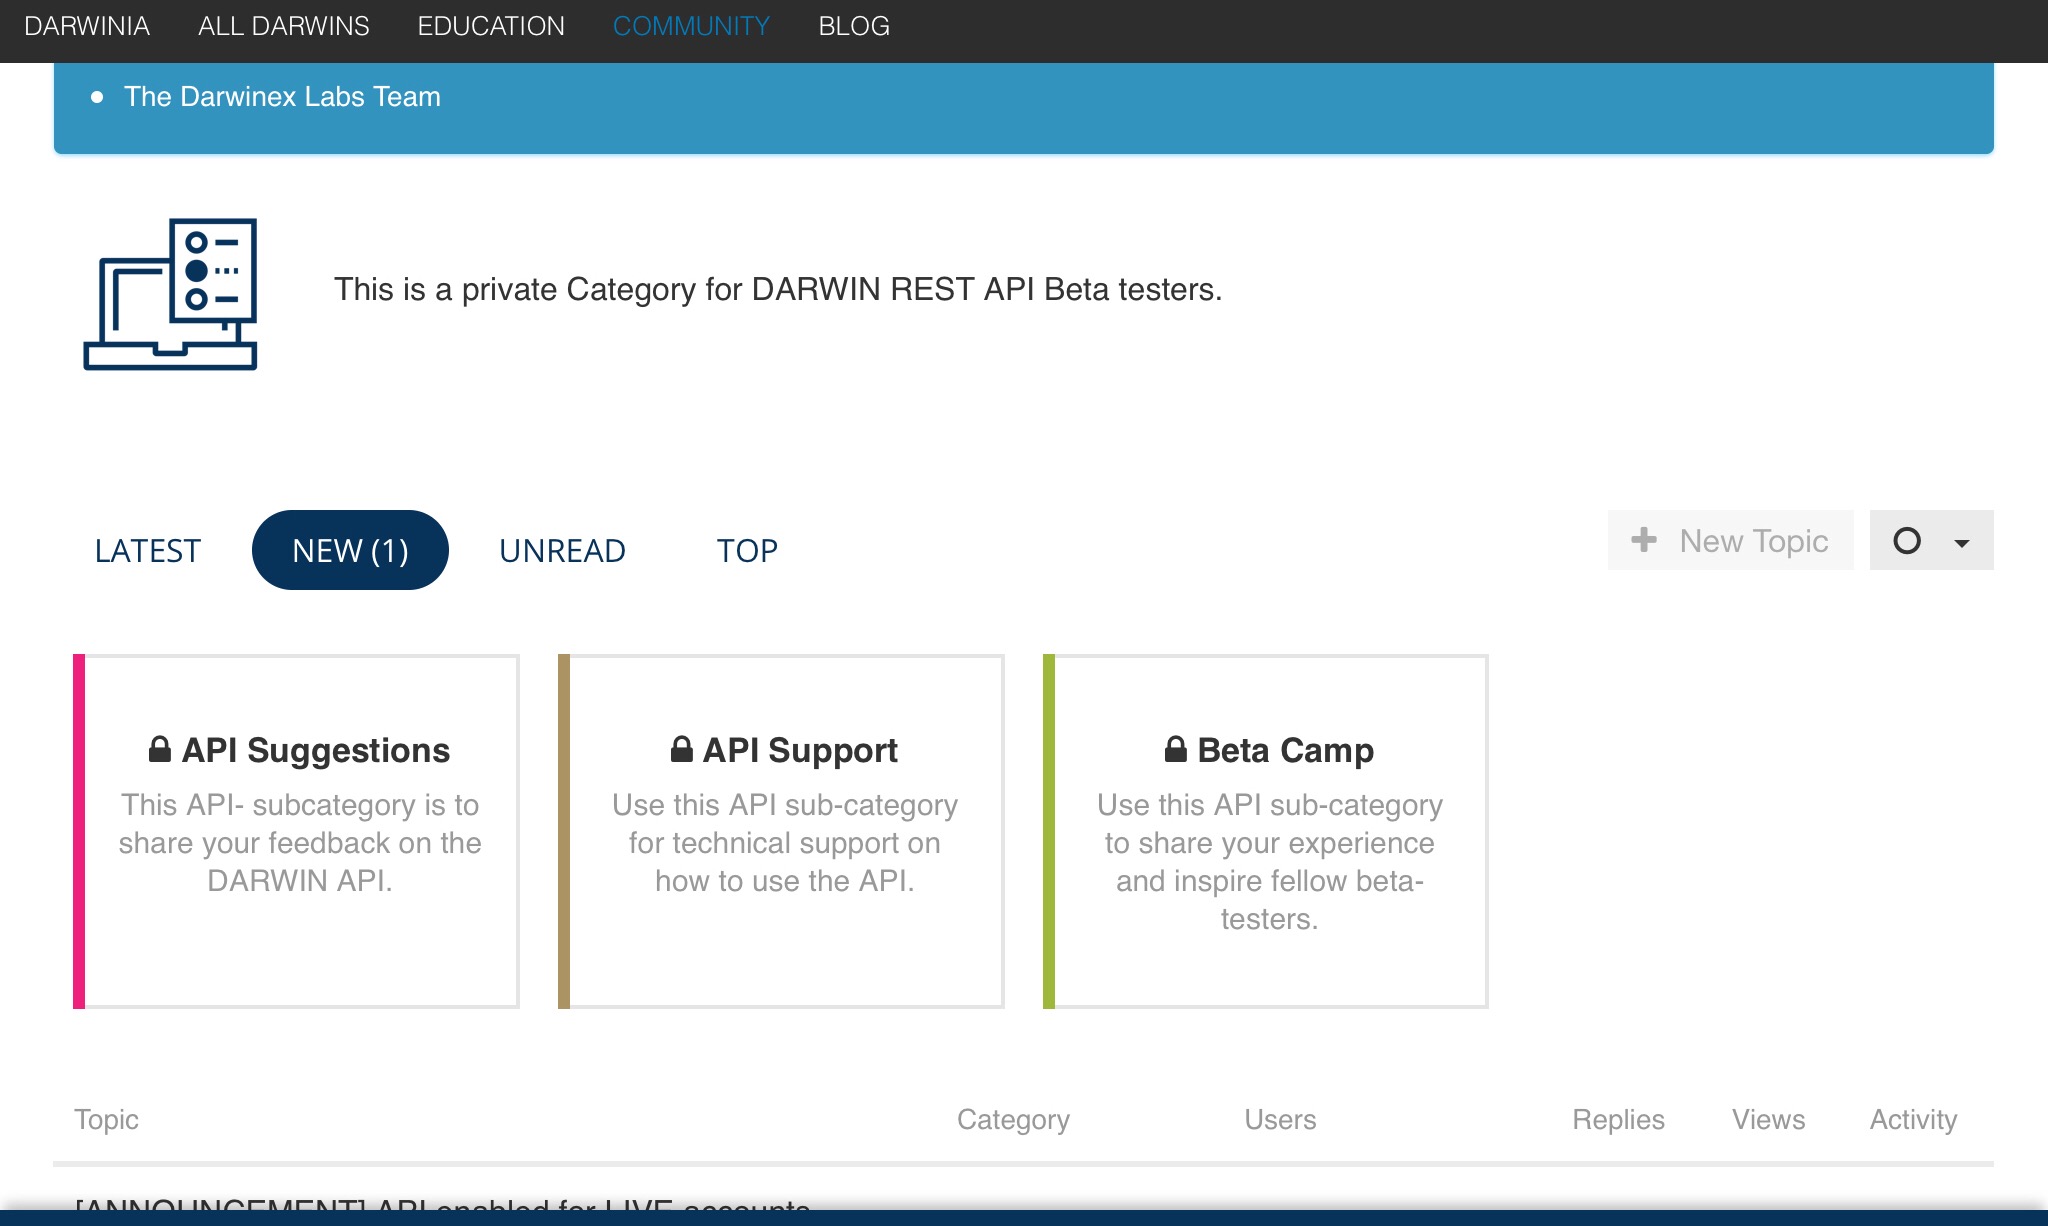Click the Beta Camp description text
Image resolution: width=2048 pixels, height=1226 pixels.
[1270, 862]
